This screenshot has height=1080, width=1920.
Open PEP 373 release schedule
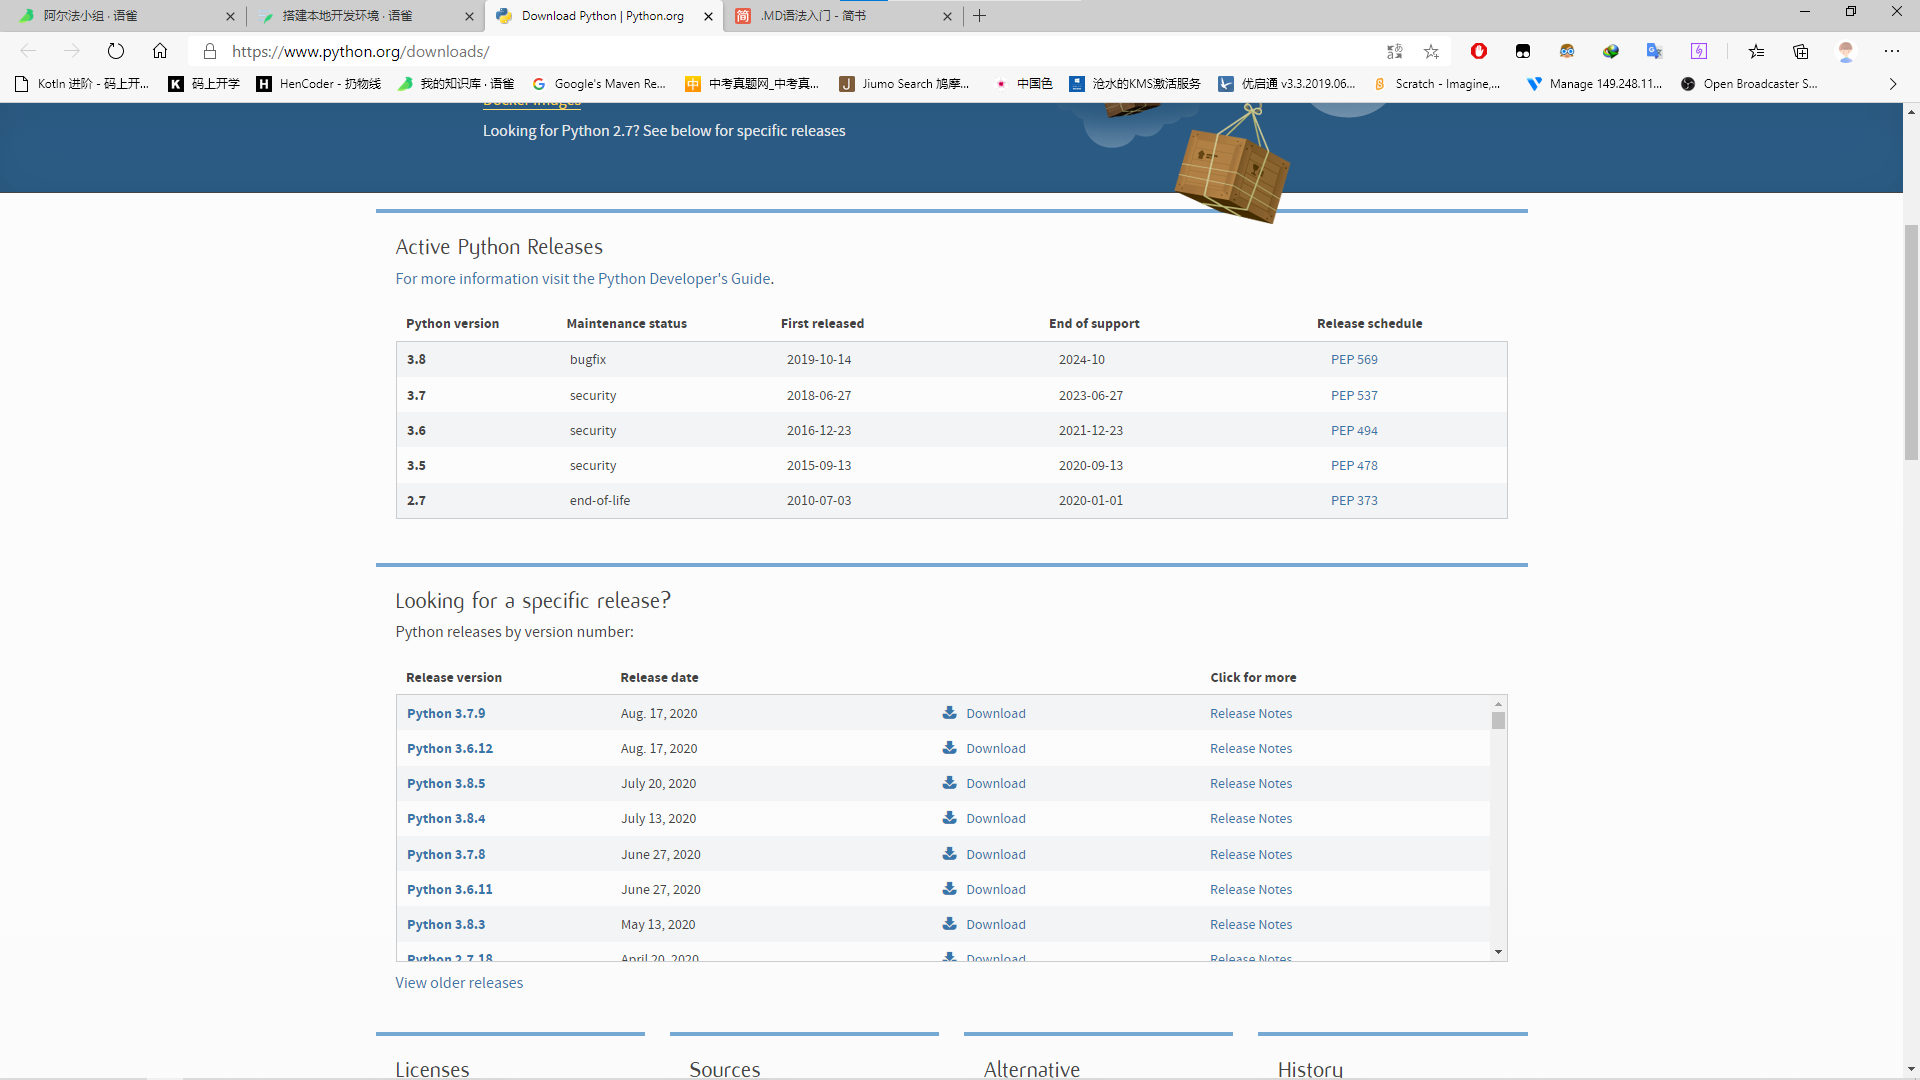point(1354,501)
